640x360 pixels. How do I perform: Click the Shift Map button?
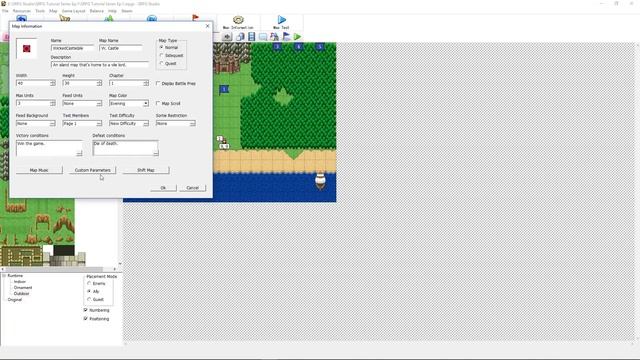coord(146,170)
